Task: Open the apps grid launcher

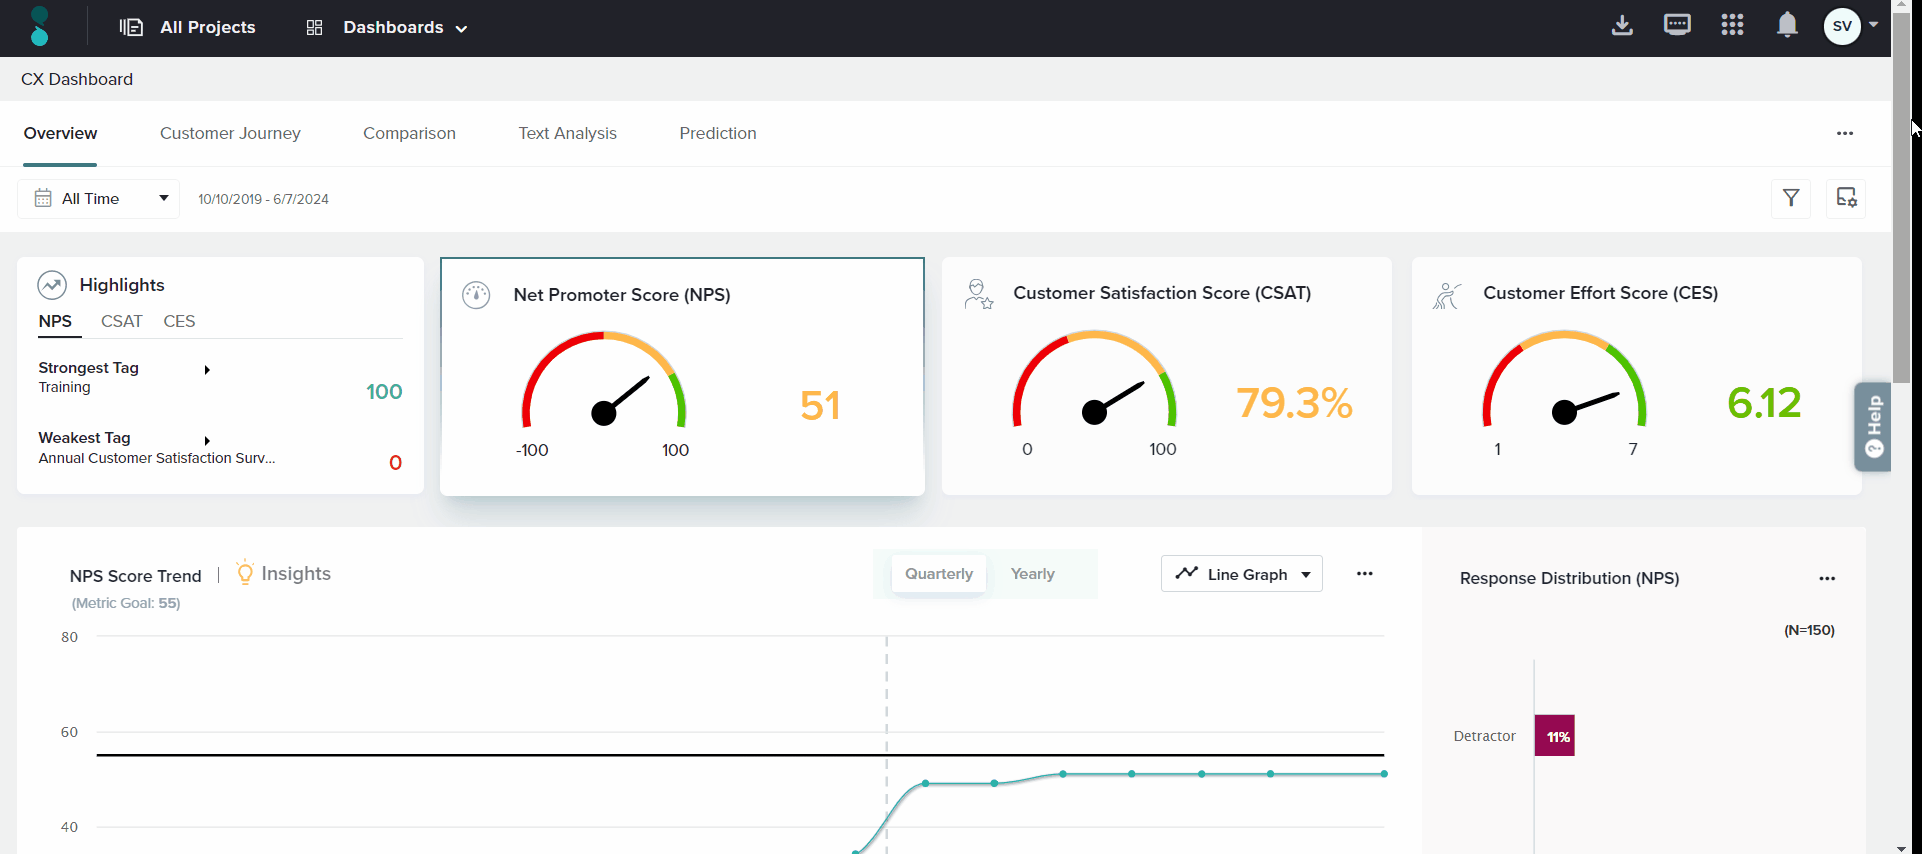Action: pyautogui.click(x=1732, y=26)
